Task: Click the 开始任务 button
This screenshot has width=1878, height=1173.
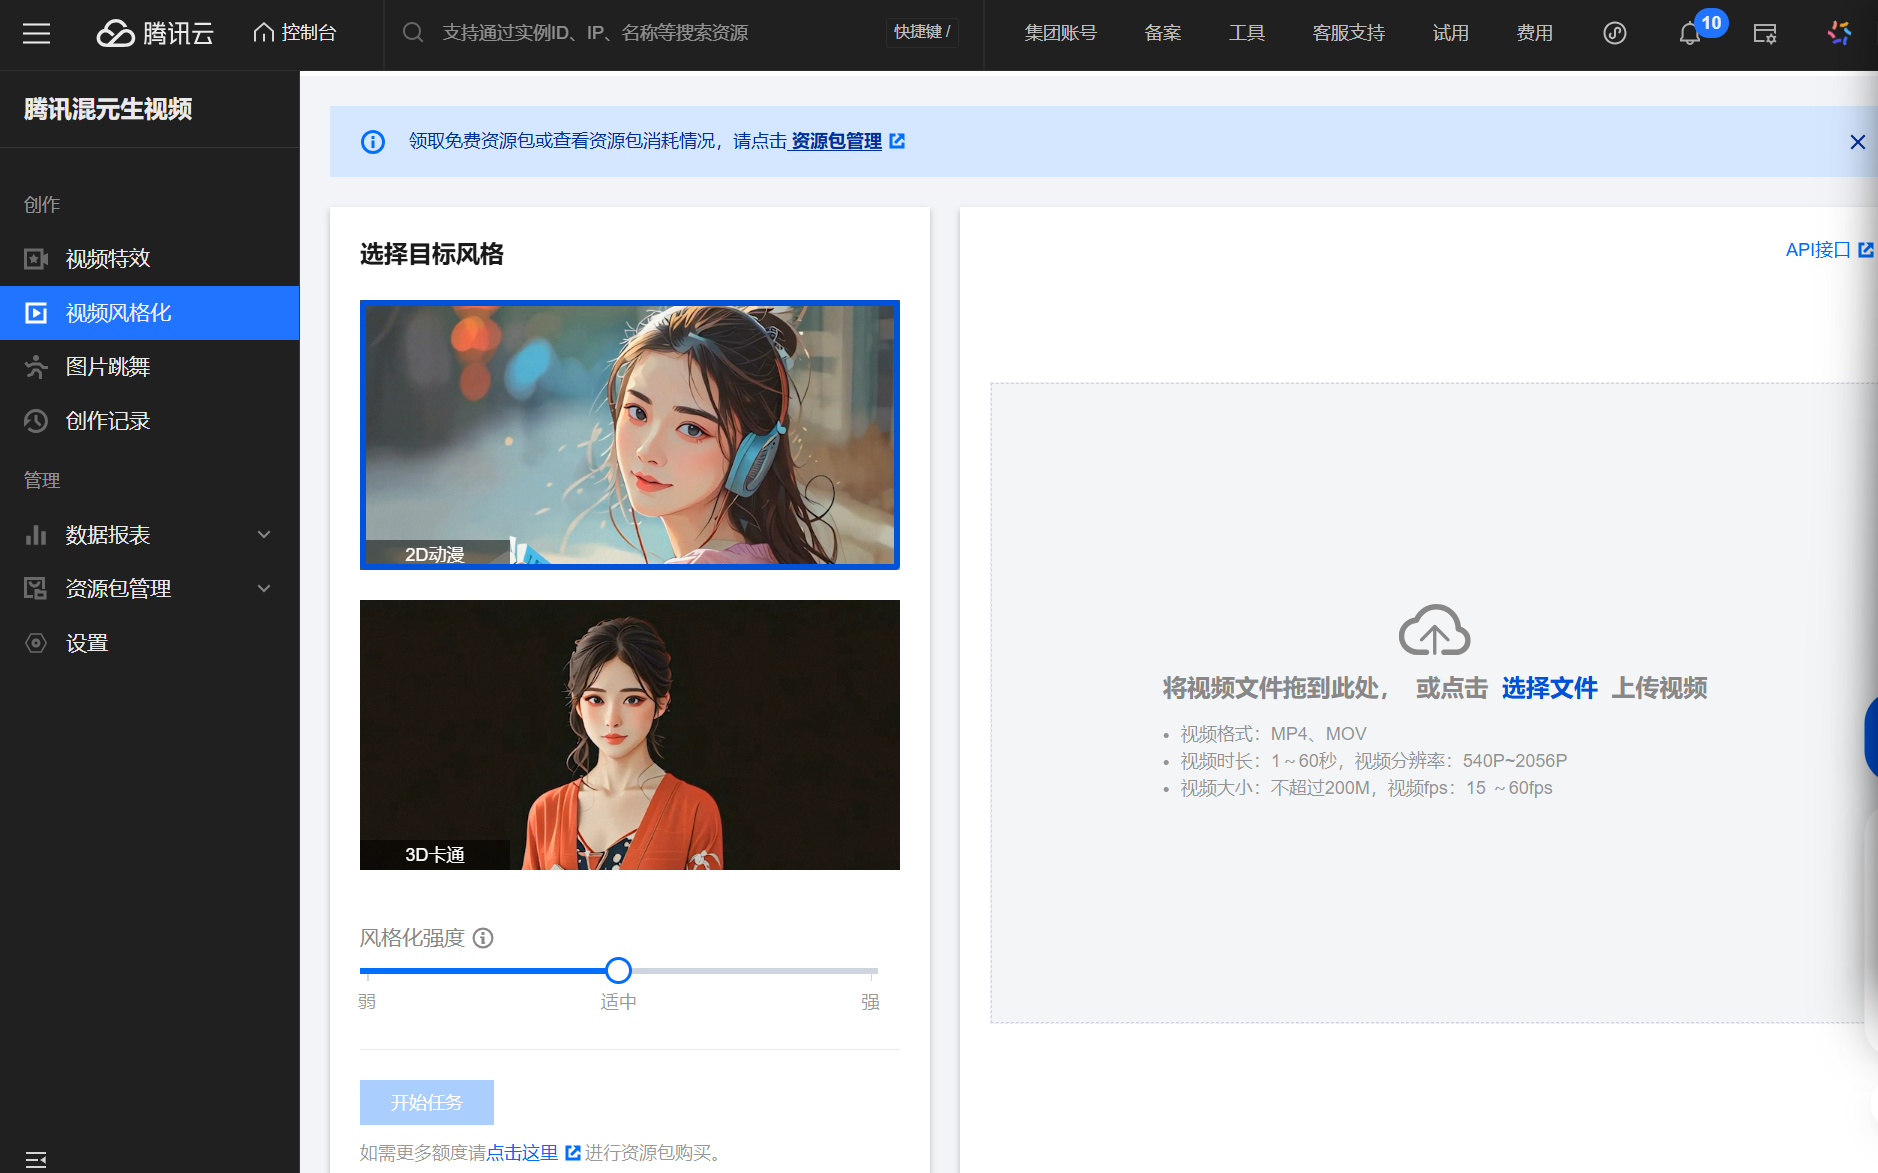Action: coord(427,1102)
